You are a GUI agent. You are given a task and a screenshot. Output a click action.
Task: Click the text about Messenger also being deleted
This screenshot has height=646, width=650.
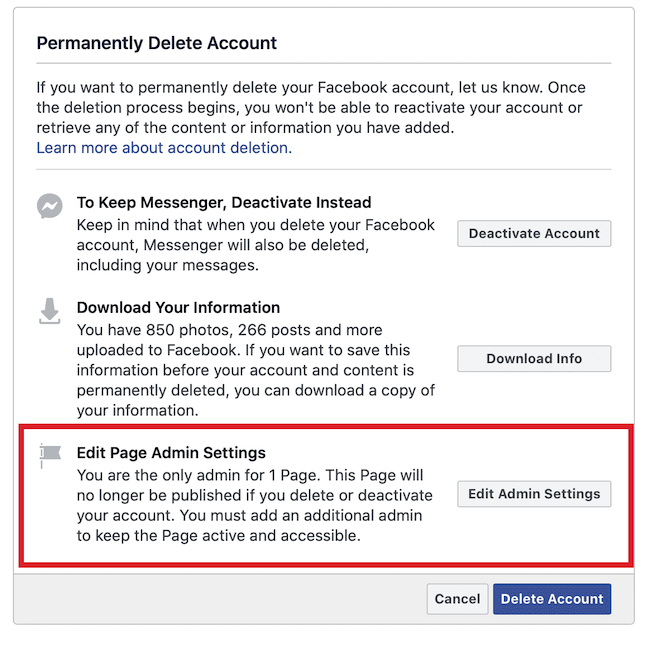256,245
